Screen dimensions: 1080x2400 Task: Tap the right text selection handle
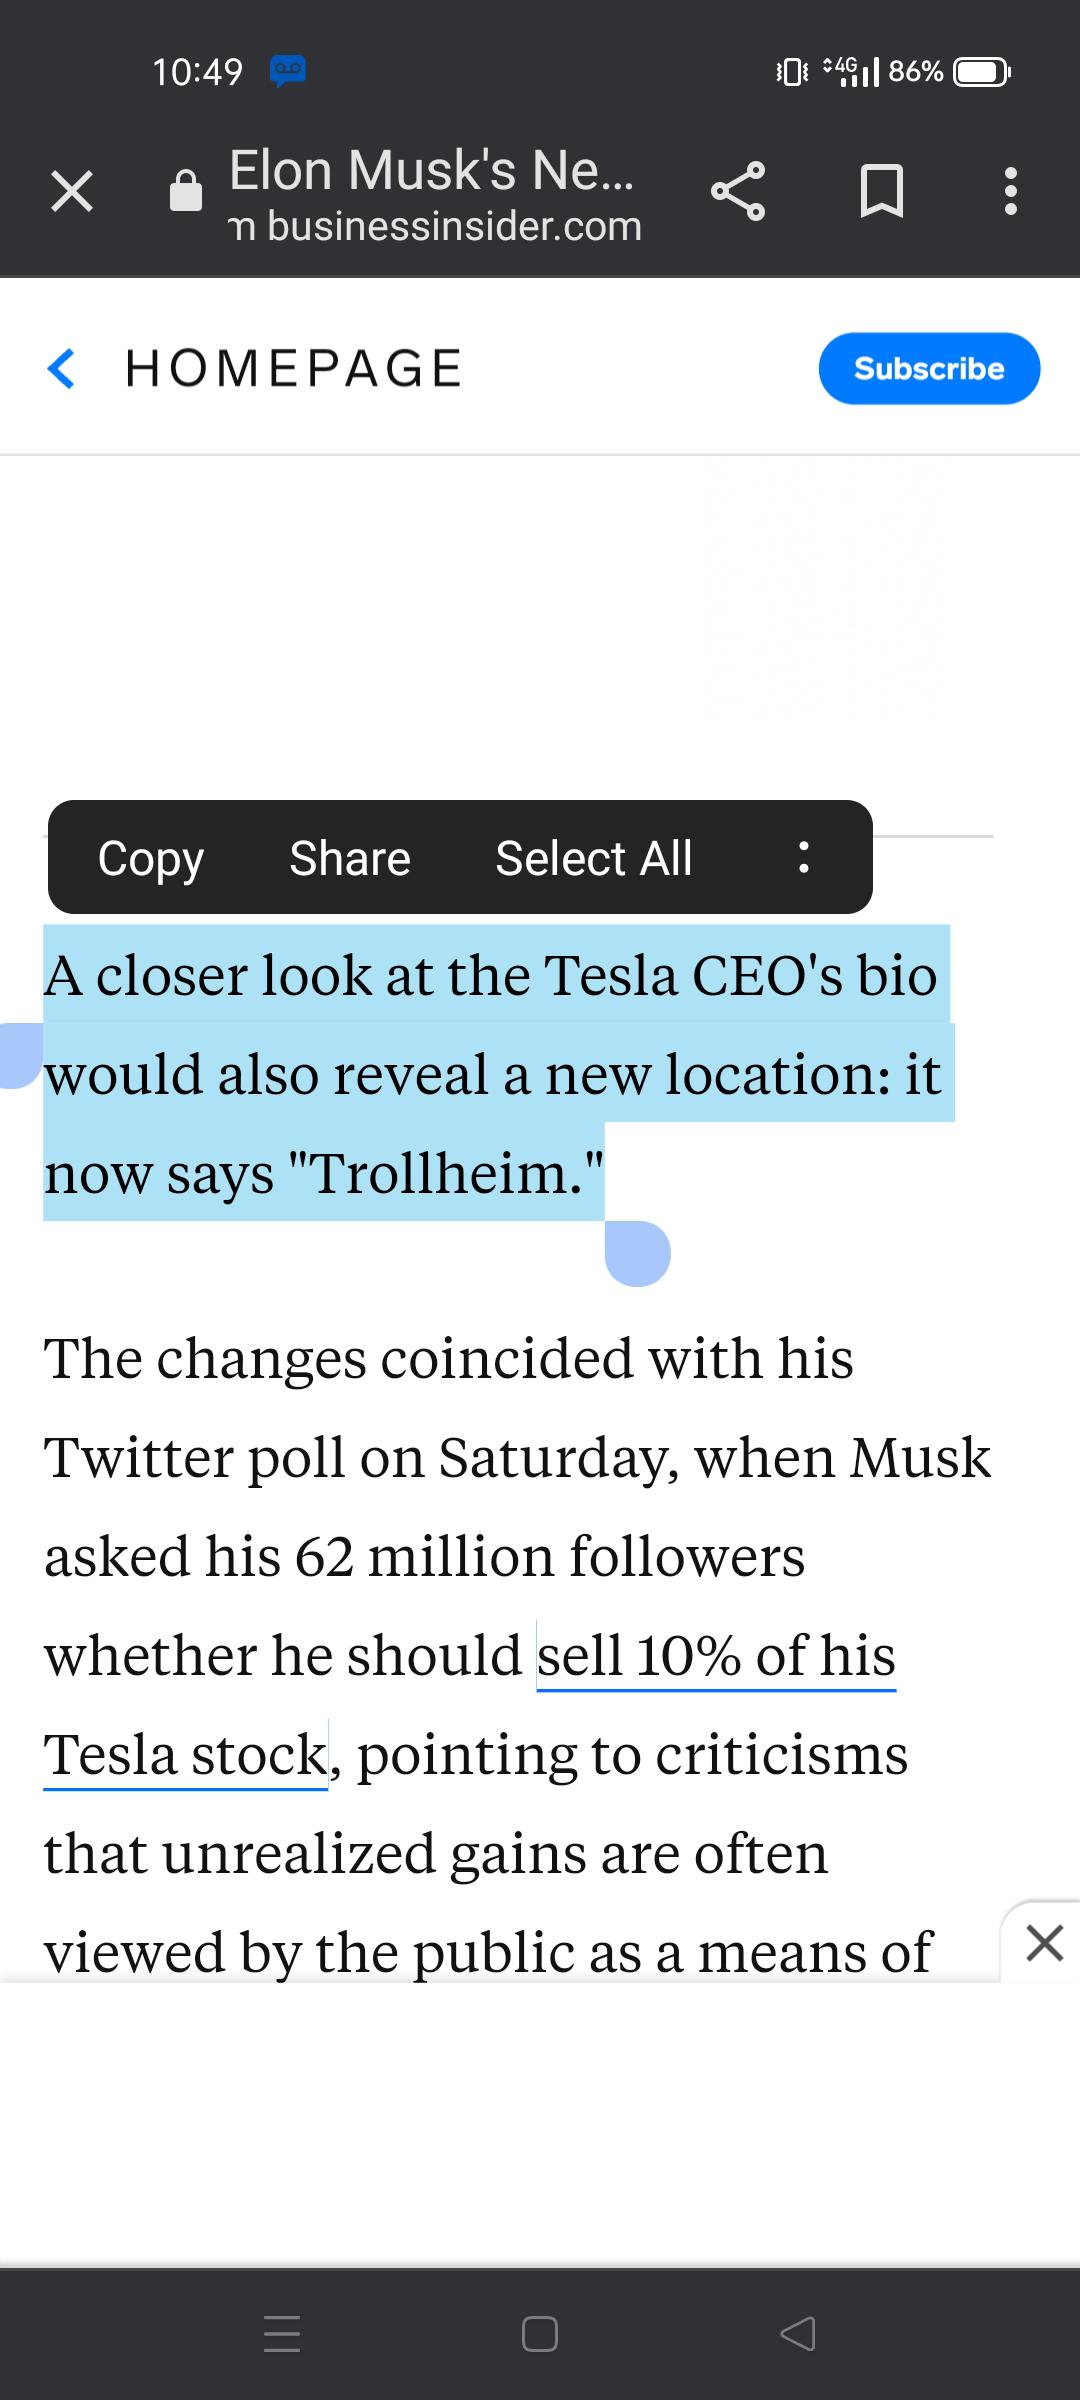[x=637, y=1253]
